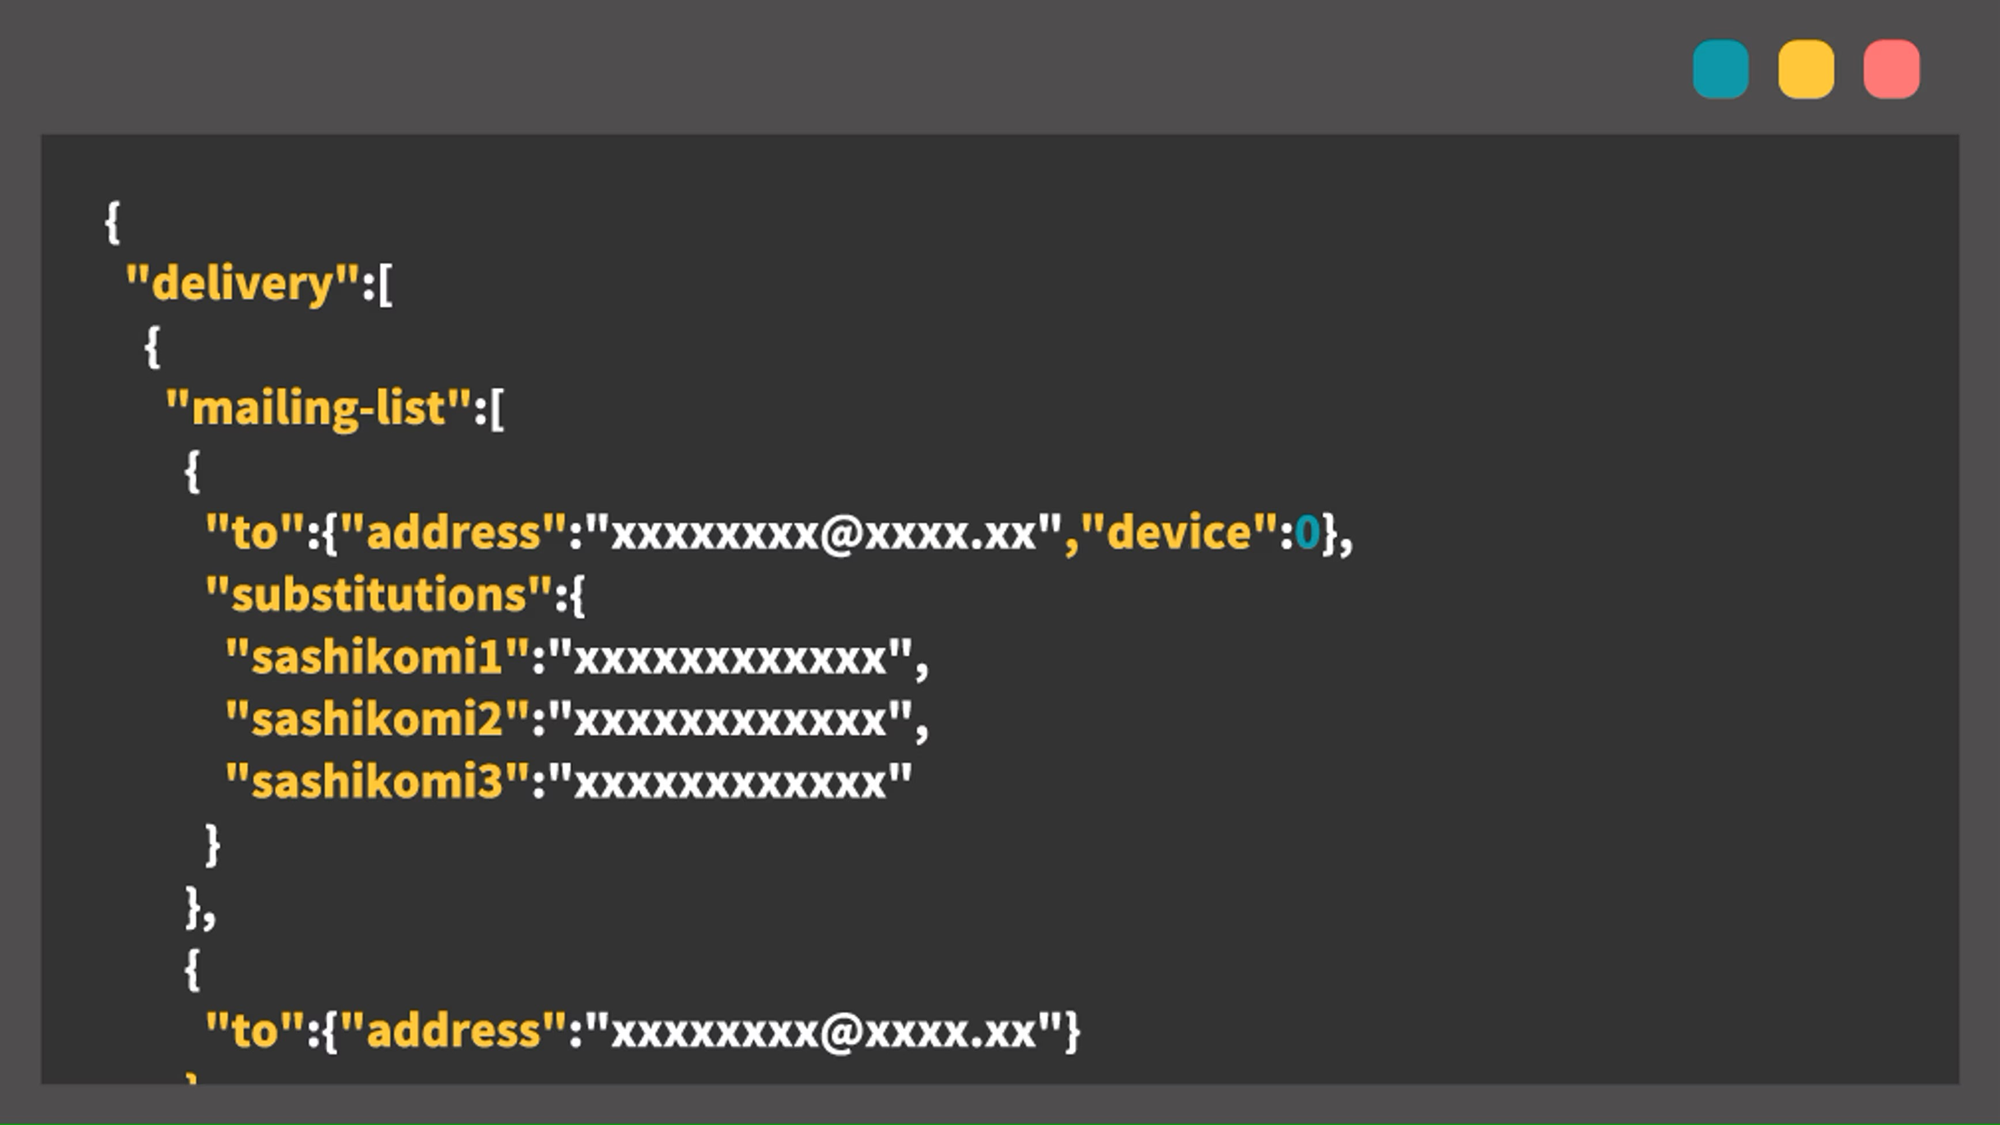Click the opening bracket after "mailing-list"
The width and height of the screenshot is (2000, 1125).
point(497,409)
